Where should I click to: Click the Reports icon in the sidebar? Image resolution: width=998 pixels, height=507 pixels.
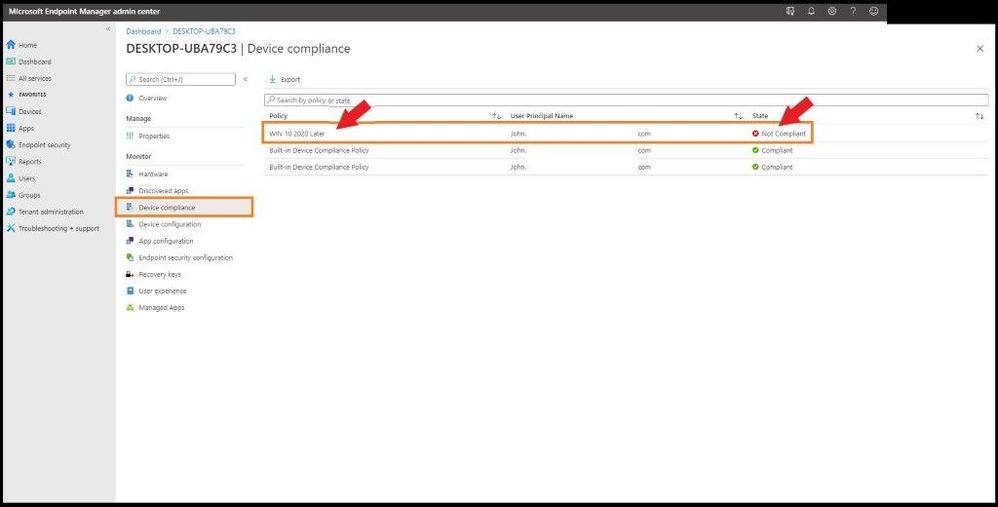tap(11, 162)
